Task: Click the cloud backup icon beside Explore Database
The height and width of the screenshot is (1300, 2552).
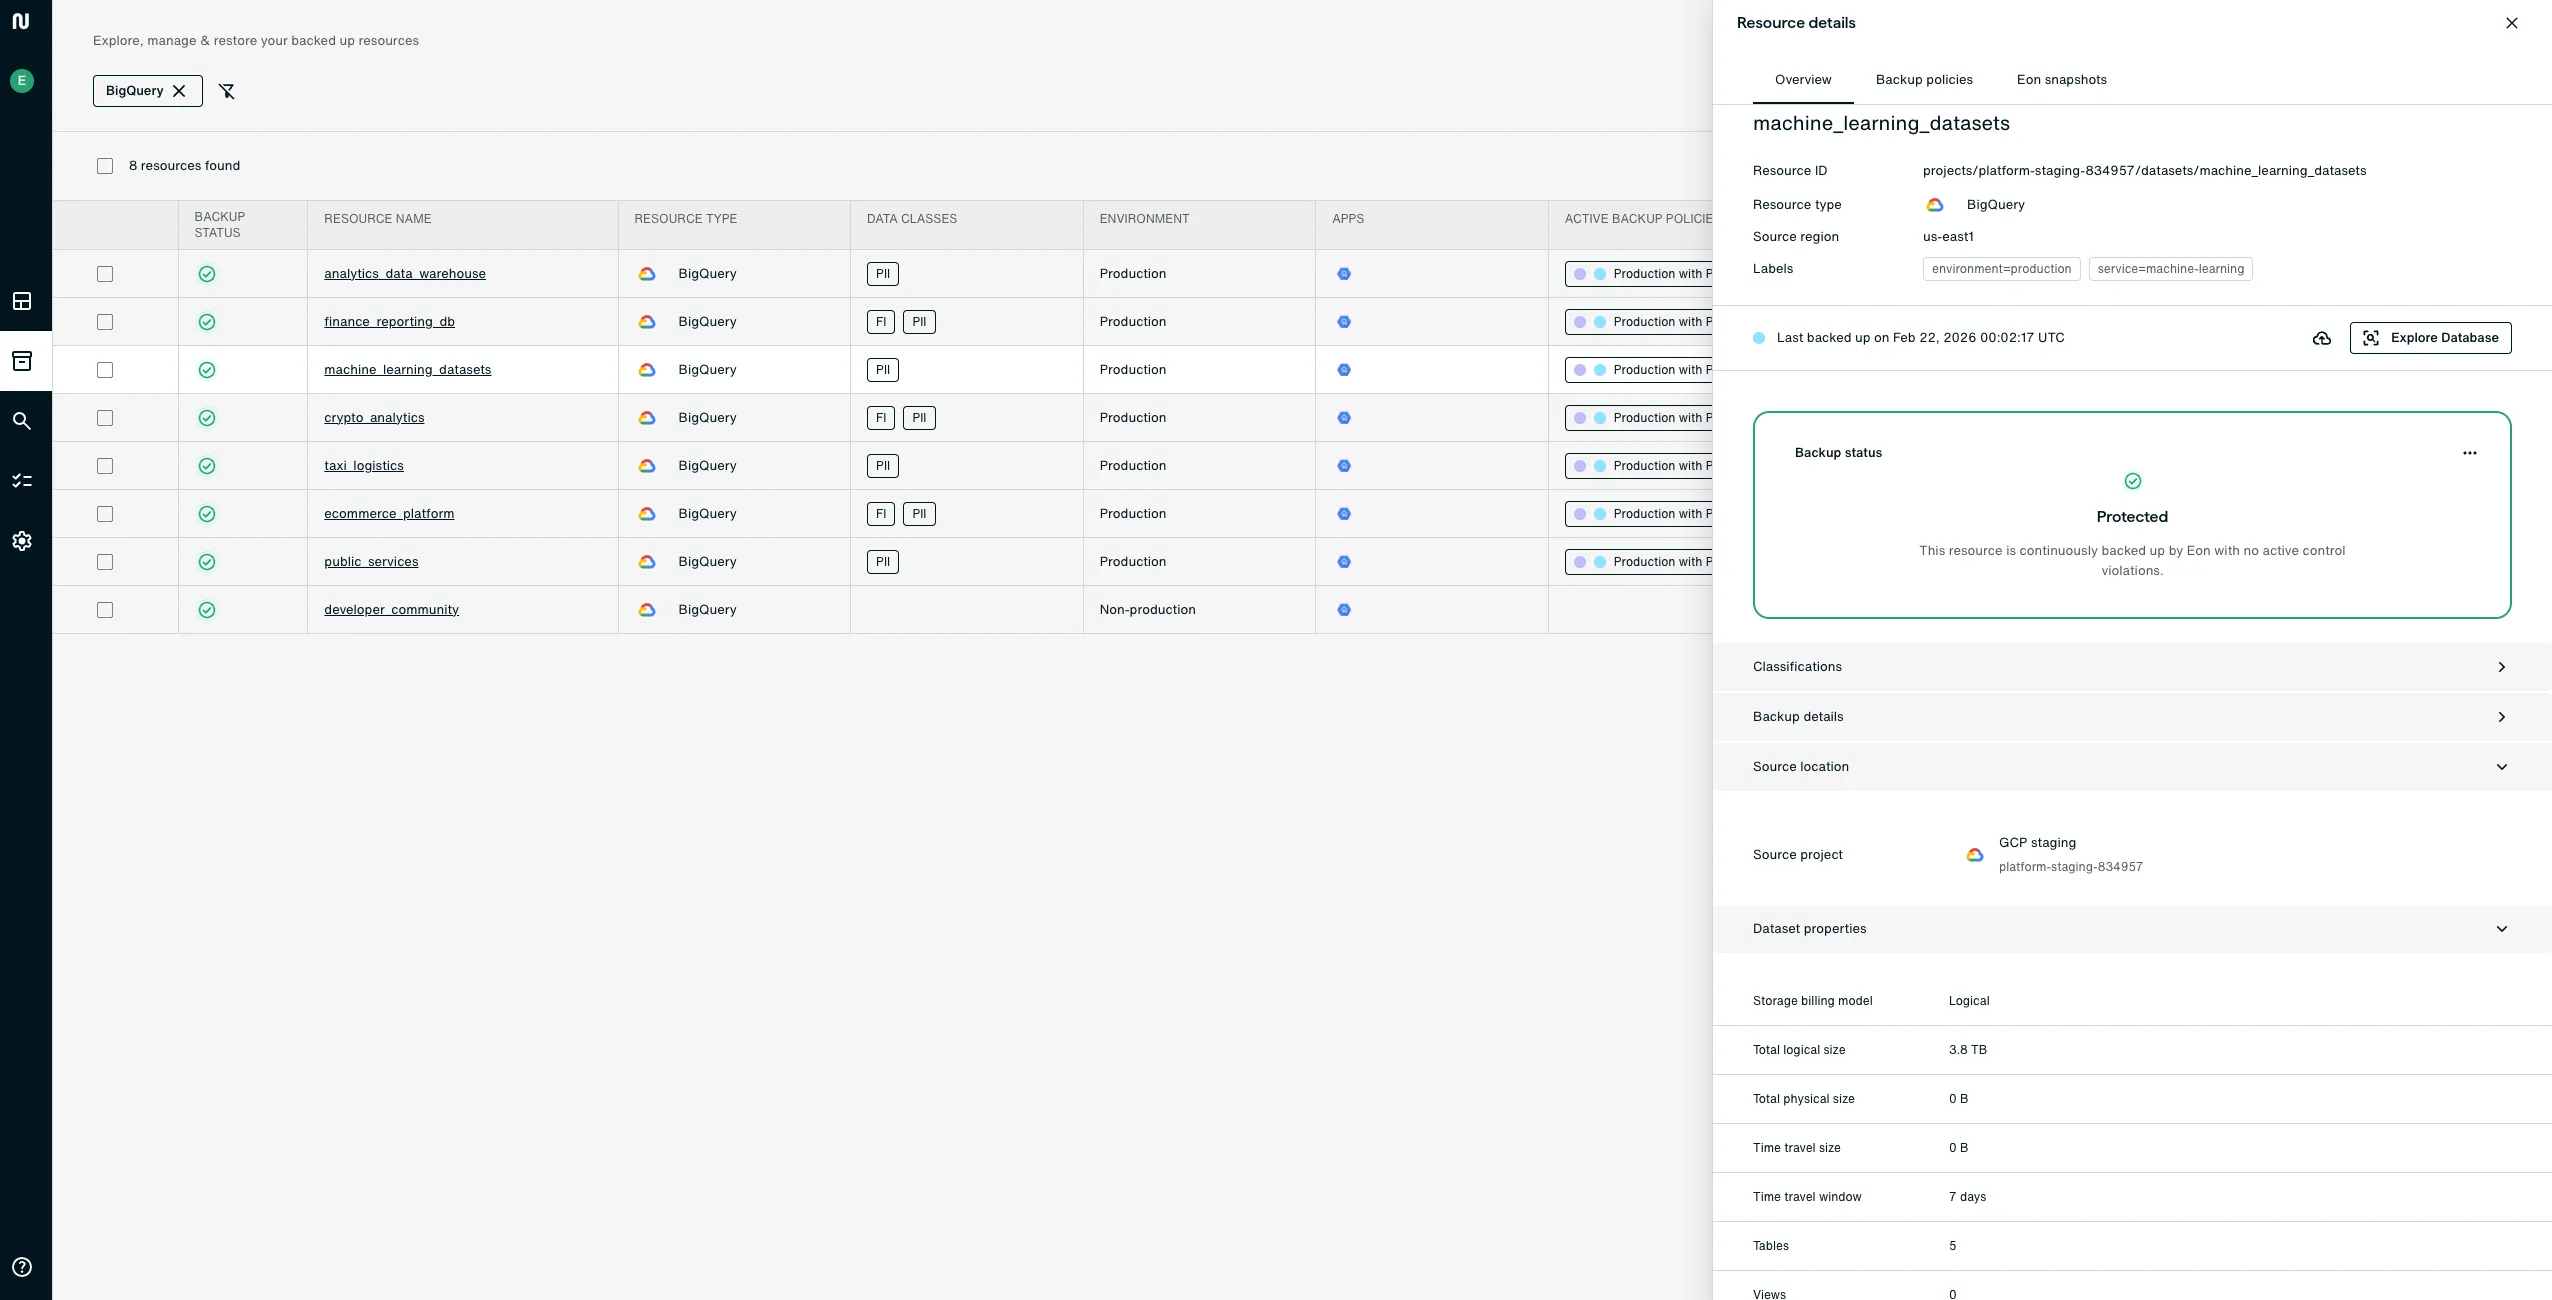Action: [x=2322, y=338]
